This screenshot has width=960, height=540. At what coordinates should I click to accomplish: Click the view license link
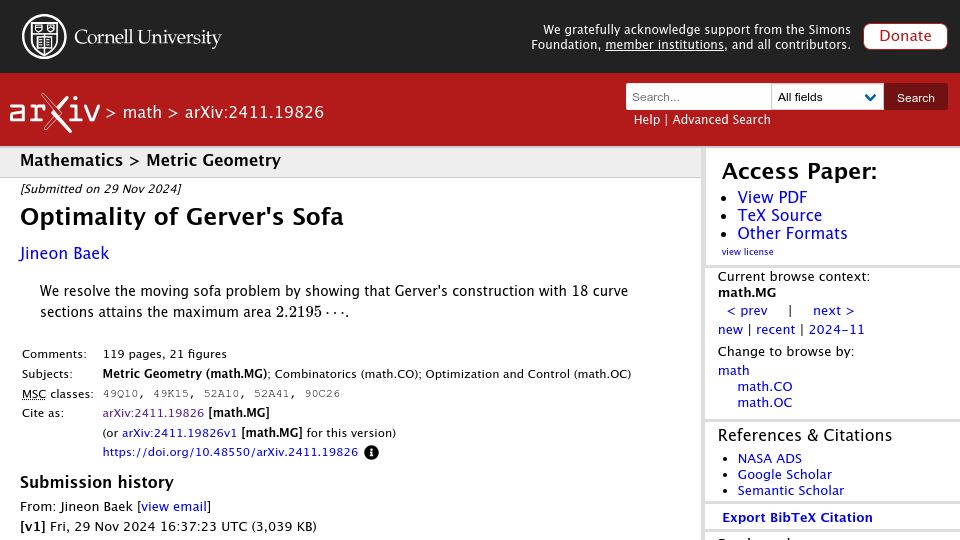[747, 252]
